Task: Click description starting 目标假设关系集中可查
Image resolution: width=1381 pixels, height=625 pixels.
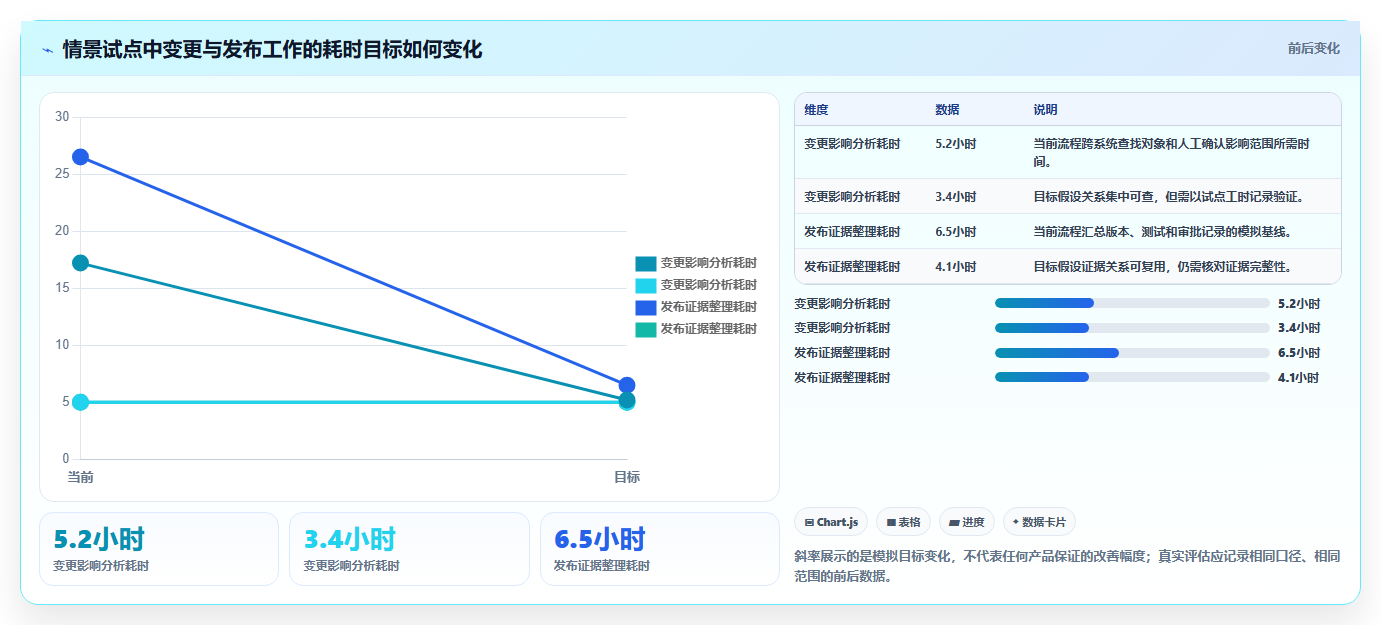Action: [1168, 197]
